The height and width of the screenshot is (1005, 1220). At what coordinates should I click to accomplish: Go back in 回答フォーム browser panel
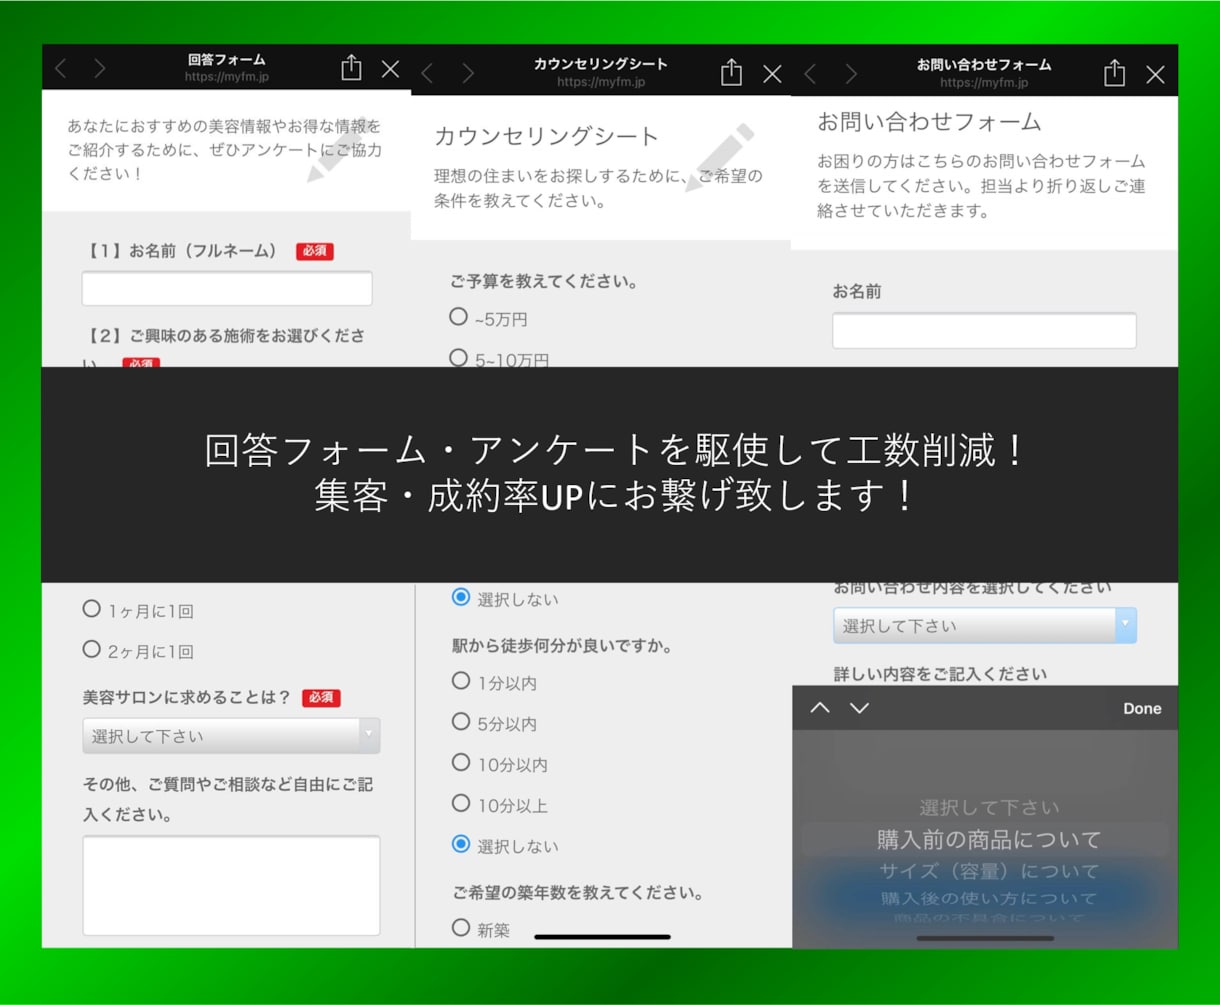(61, 69)
